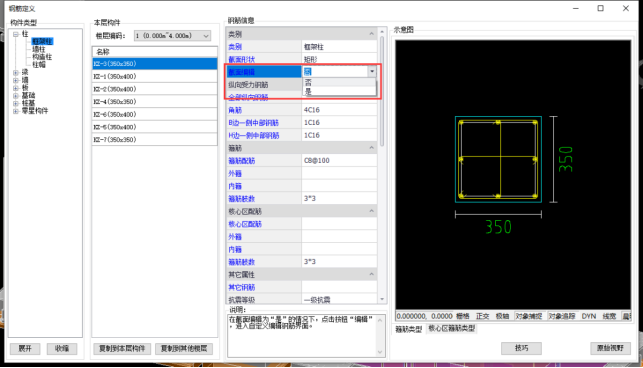Click the 名称 column header
The image size is (643, 368).
155,52
